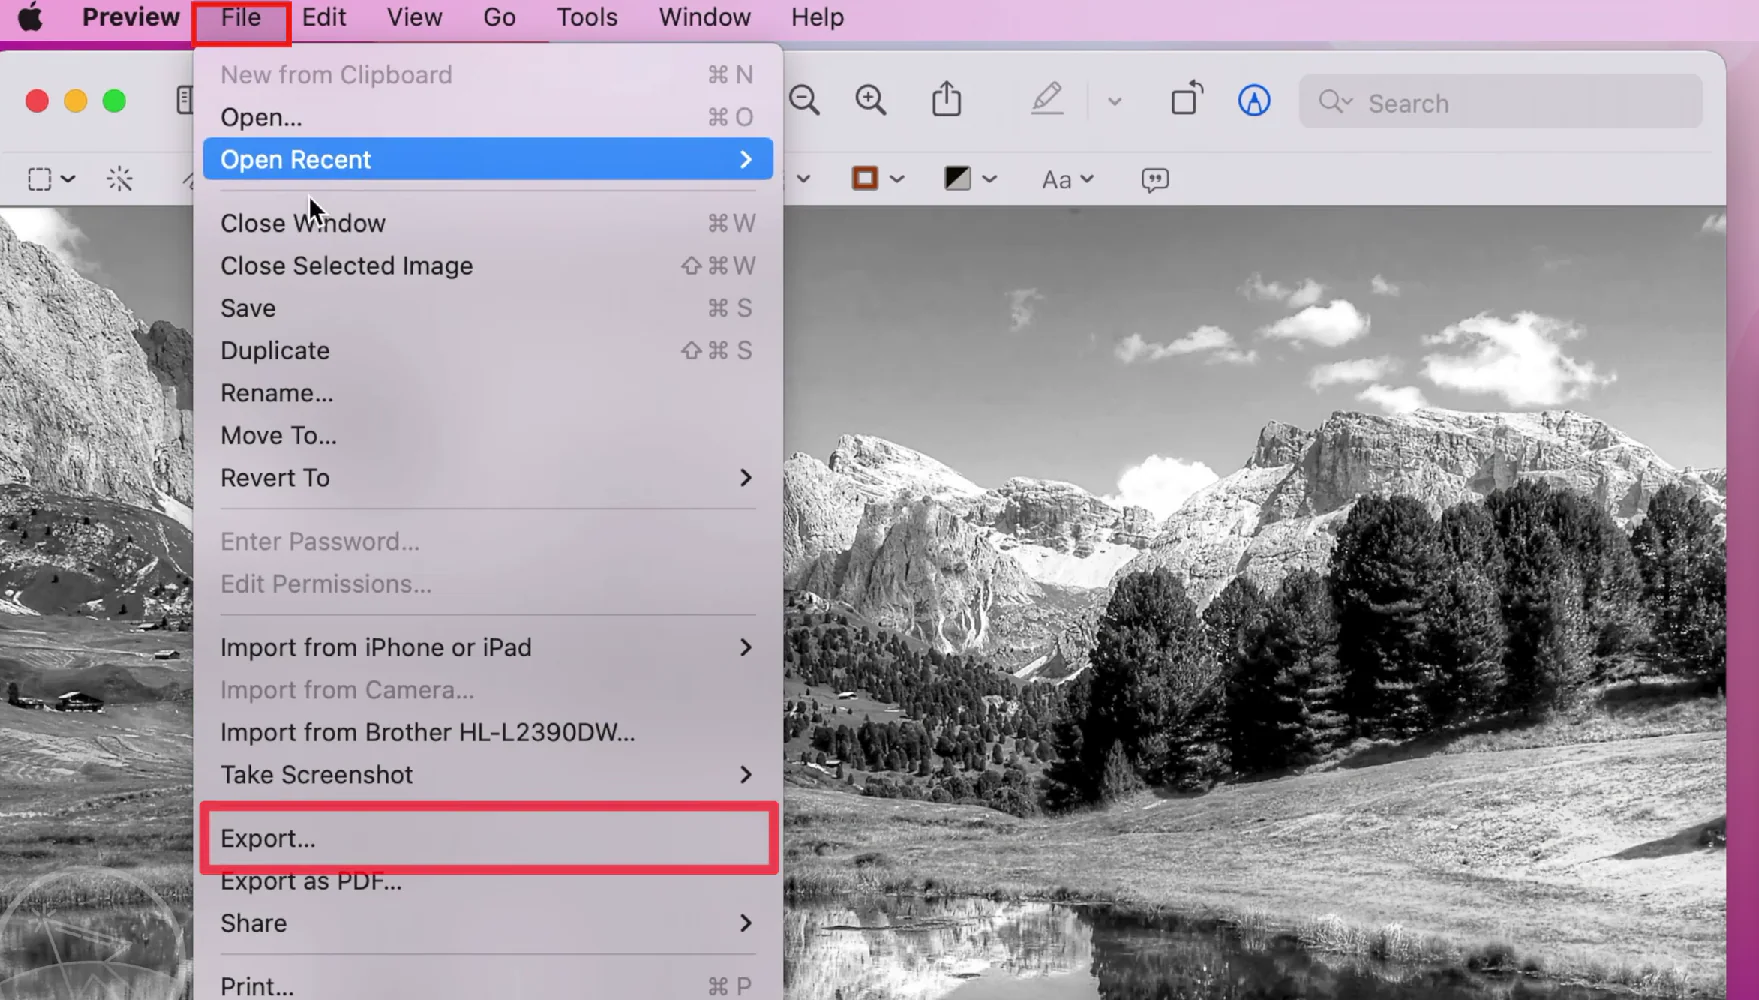The width and height of the screenshot is (1759, 1000).
Task: Open the Preview app menu
Action: (x=131, y=17)
